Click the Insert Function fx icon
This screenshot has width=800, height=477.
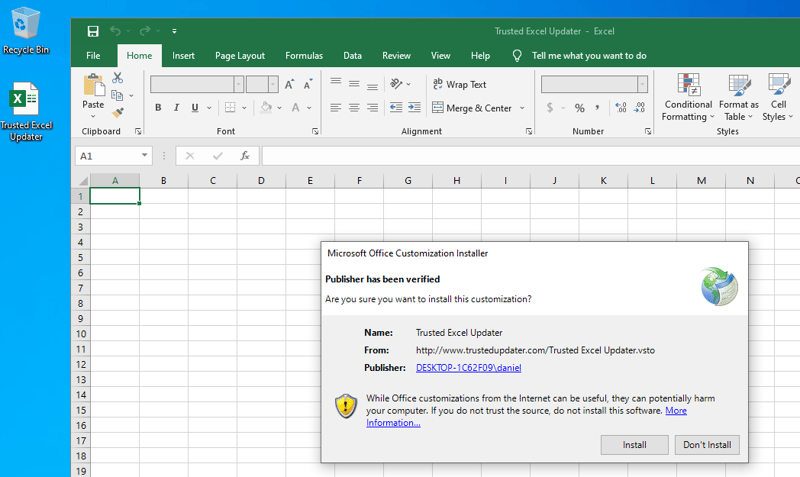click(245, 156)
